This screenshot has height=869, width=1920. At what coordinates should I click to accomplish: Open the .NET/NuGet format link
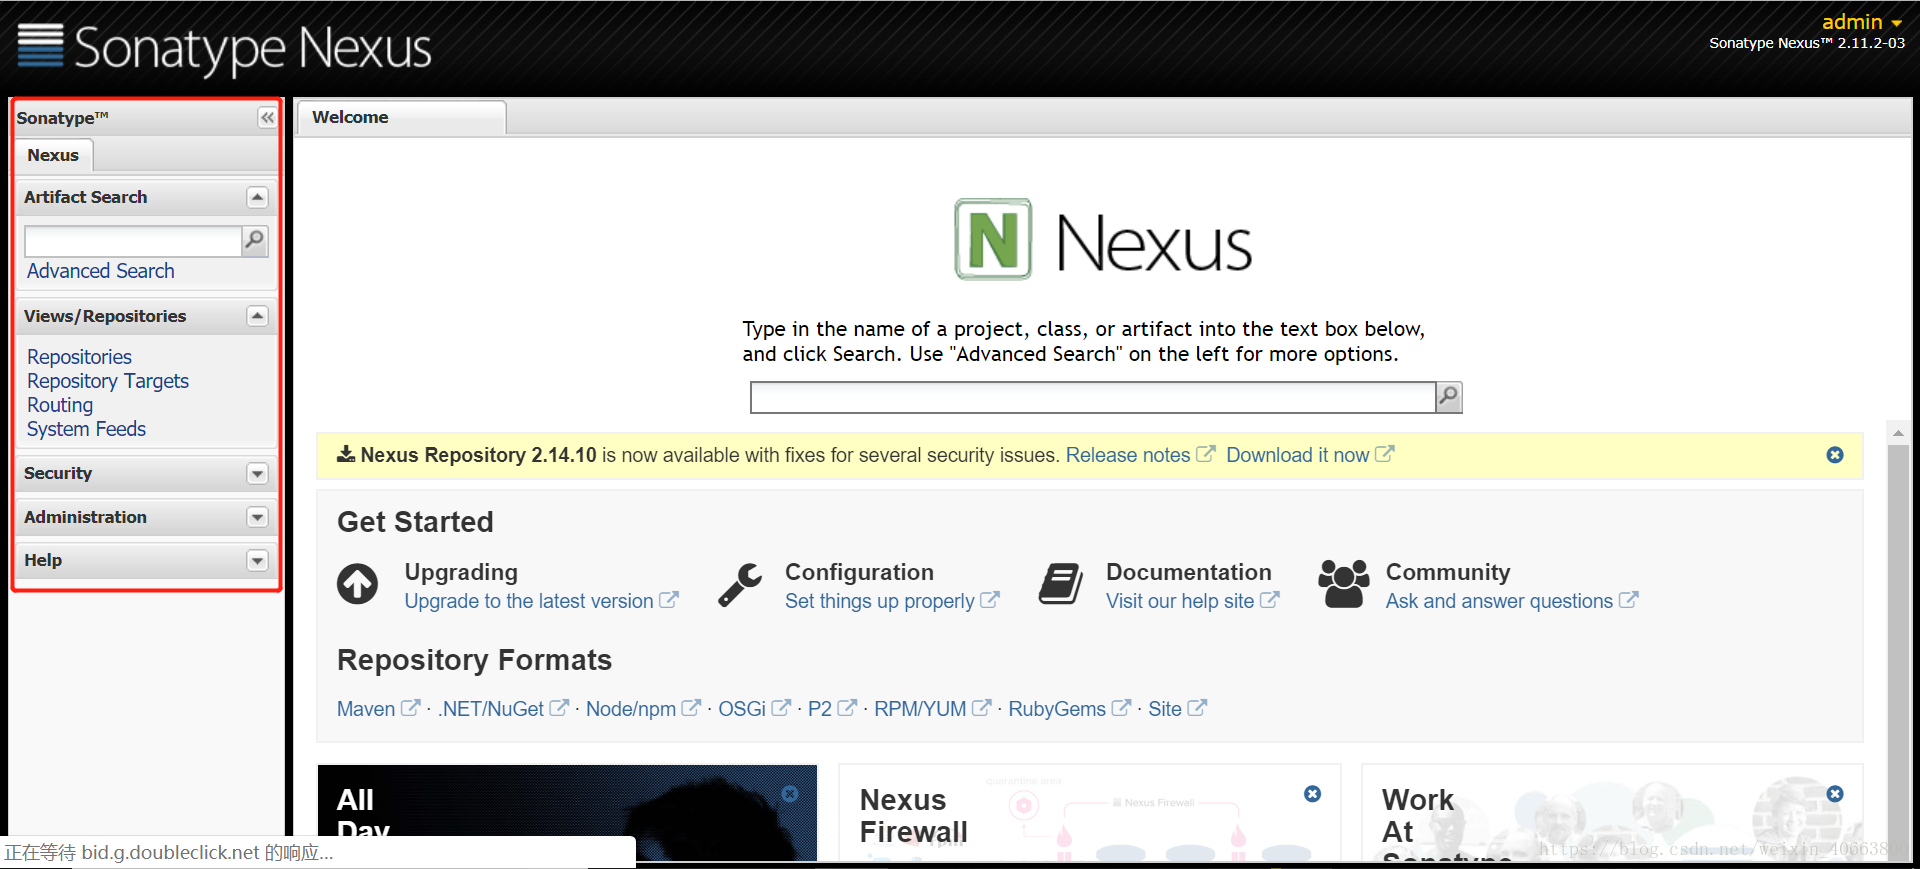(x=503, y=709)
